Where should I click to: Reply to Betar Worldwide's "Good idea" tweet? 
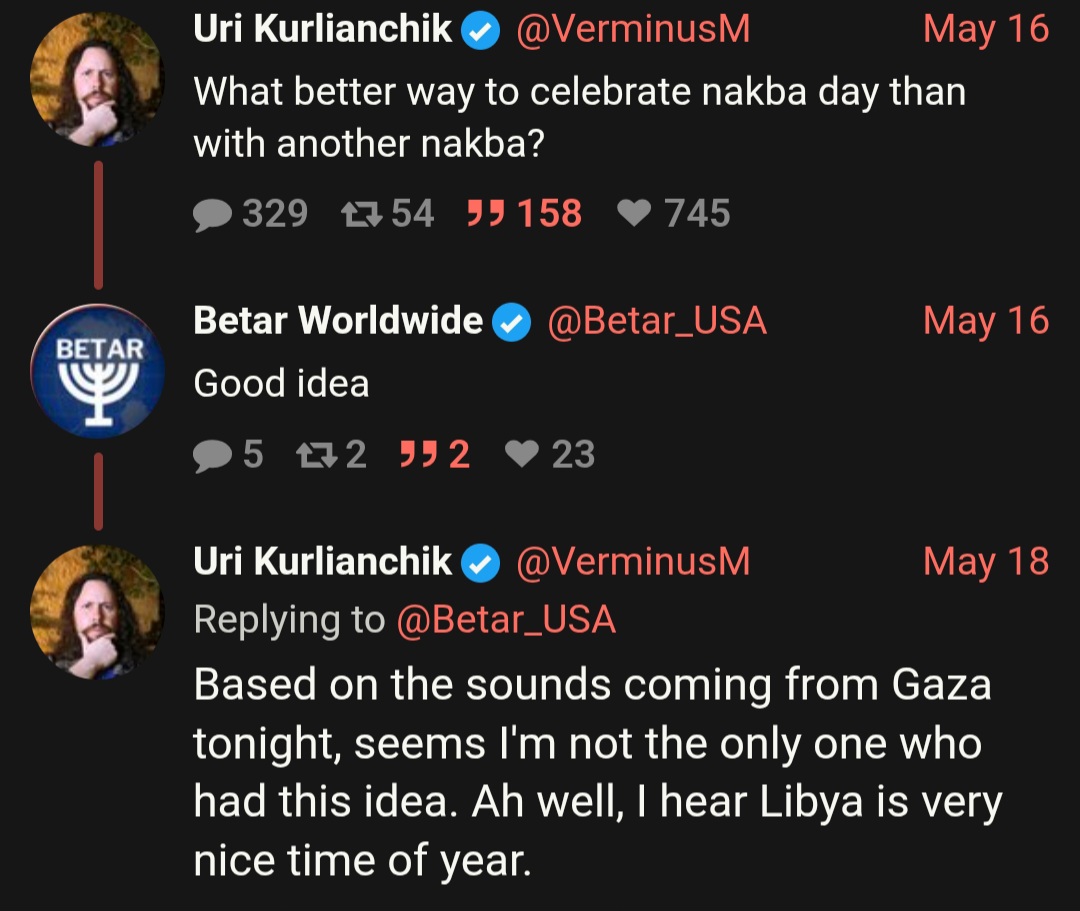(x=211, y=455)
